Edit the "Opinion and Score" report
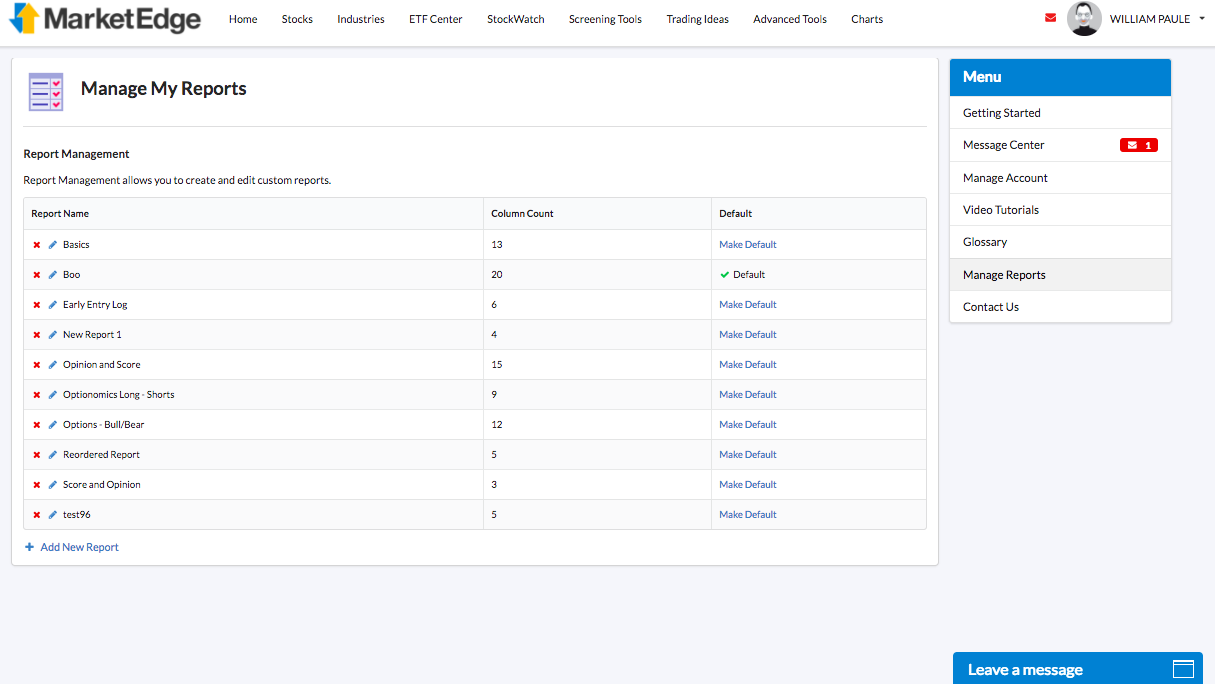The height and width of the screenshot is (684, 1215). coord(51,364)
